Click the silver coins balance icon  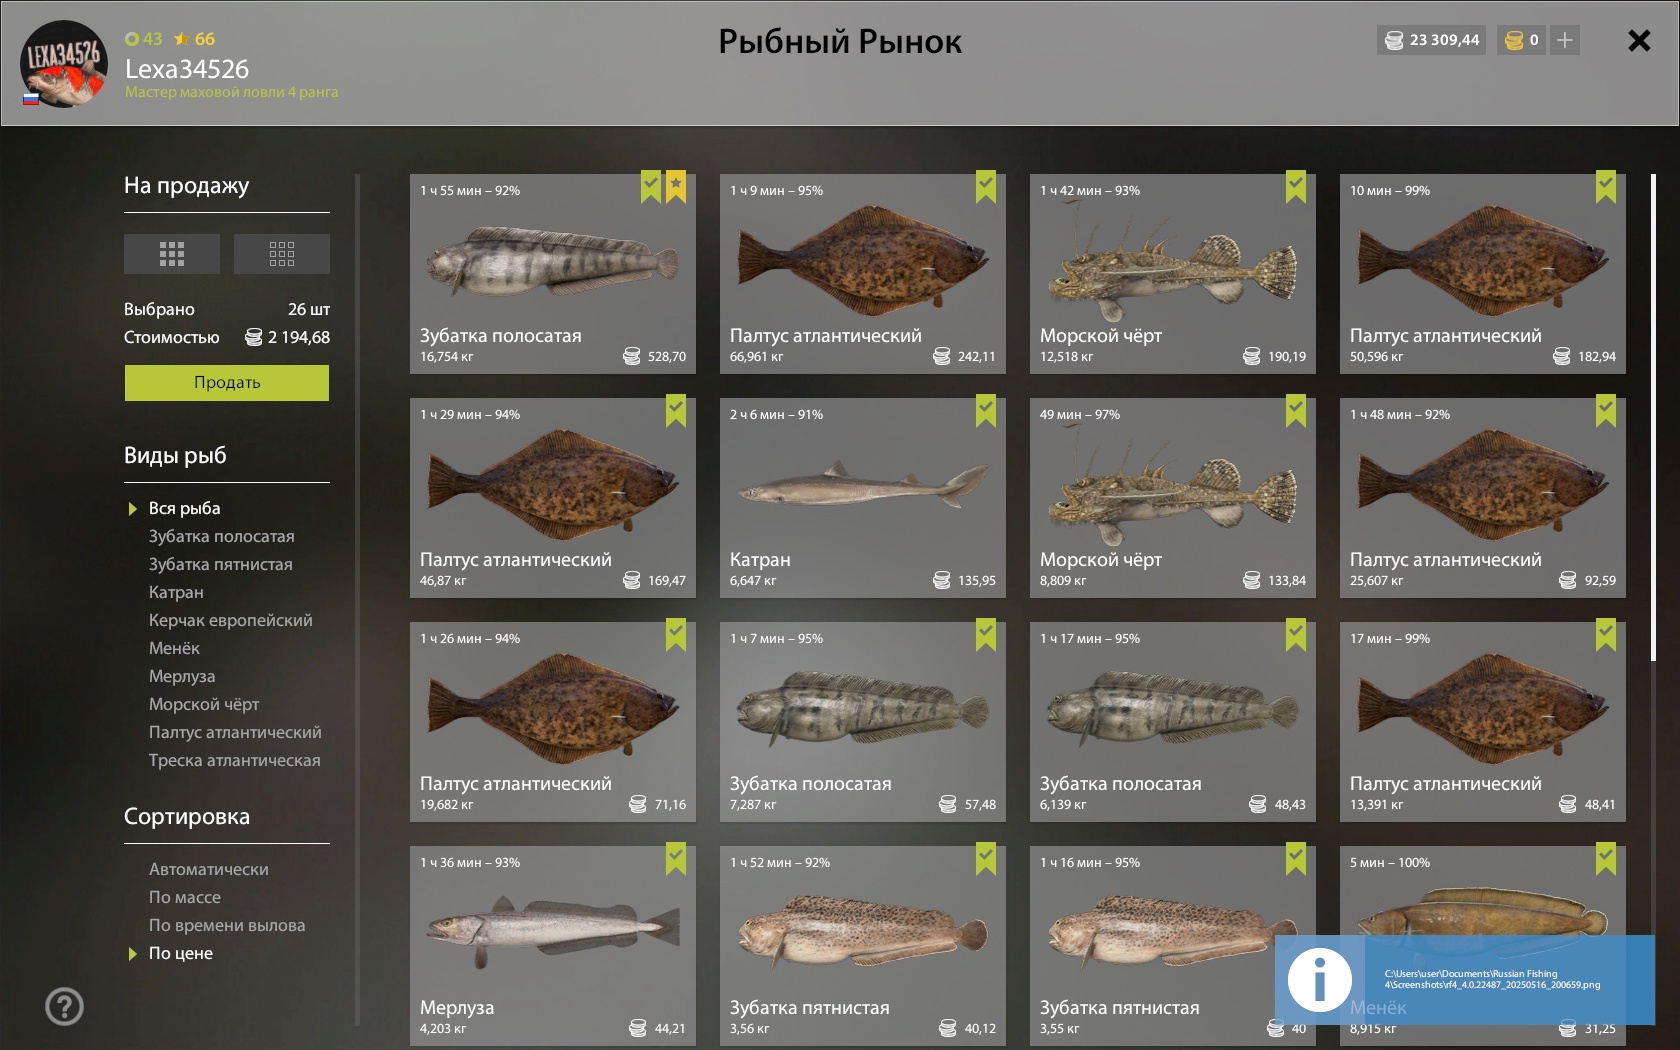1394,40
